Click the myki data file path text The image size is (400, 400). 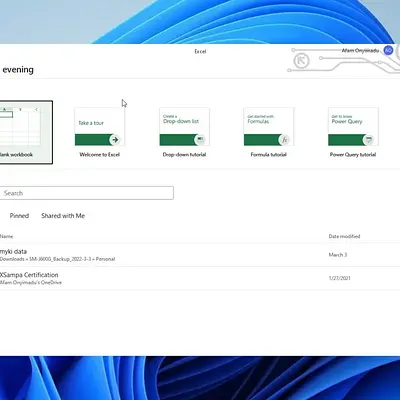tap(57, 259)
